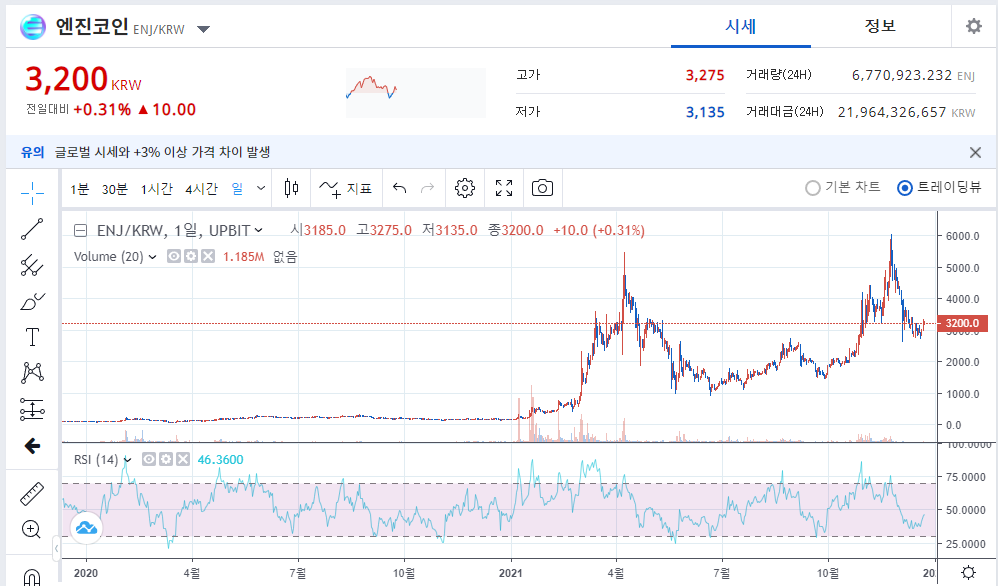Screen dimensions: 998x586
Task: Expand the UPBIT symbol legend chevron
Action: pyautogui.click(x=258, y=230)
